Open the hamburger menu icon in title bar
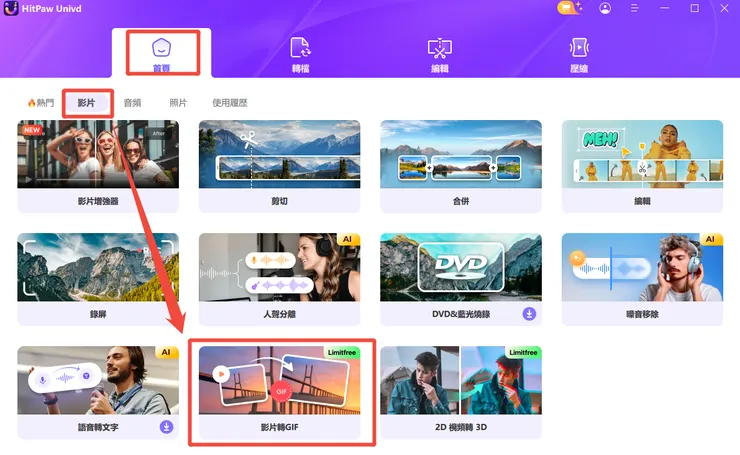The width and height of the screenshot is (740, 455). 634,8
